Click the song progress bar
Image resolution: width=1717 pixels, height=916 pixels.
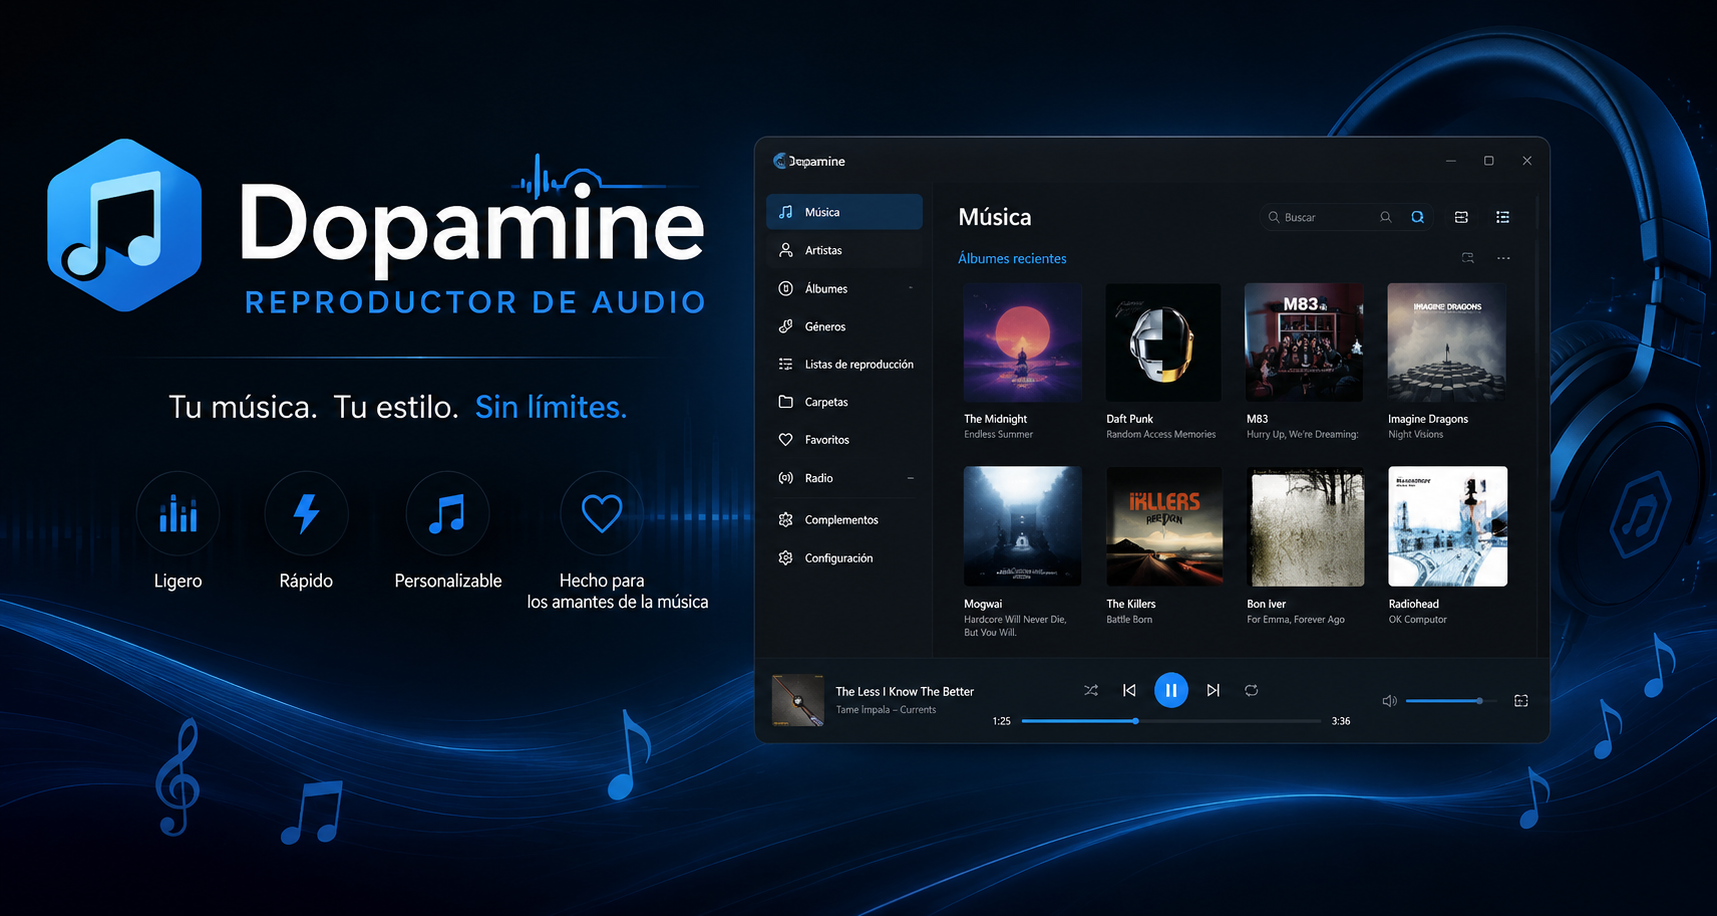coord(1171,721)
